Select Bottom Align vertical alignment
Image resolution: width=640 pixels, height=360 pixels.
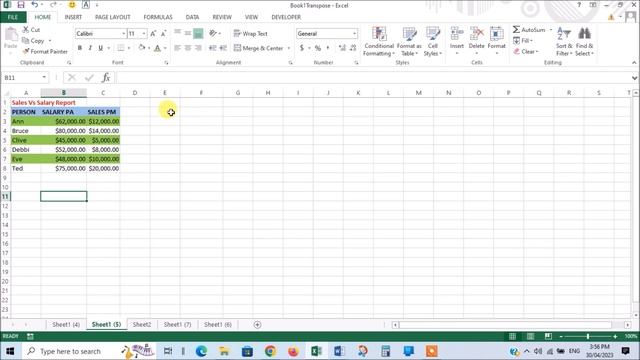coord(198,33)
